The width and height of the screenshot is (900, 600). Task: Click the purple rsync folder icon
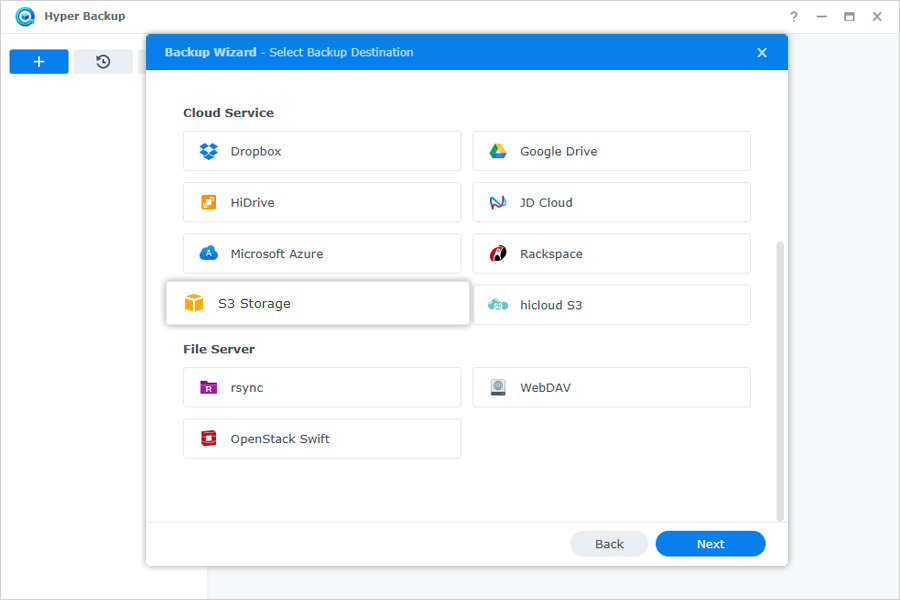[x=208, y=388]
